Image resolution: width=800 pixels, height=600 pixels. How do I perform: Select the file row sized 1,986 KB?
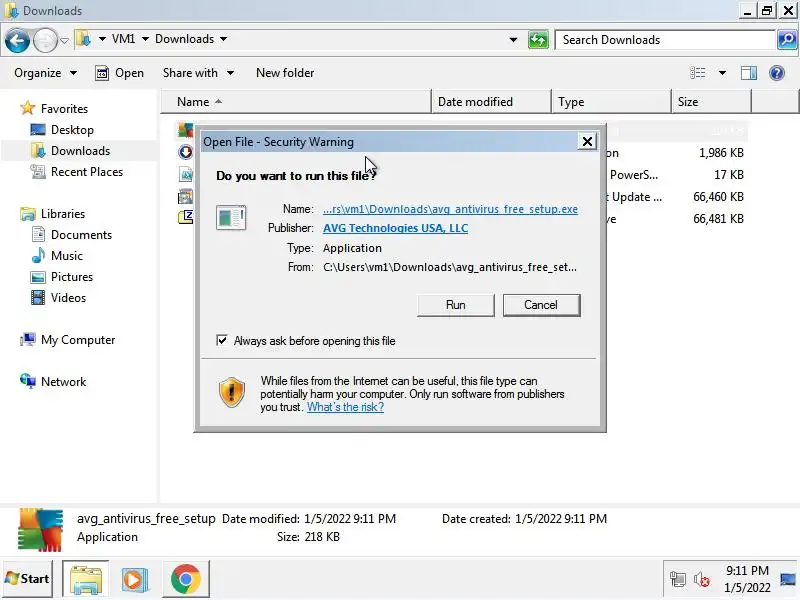461,153
